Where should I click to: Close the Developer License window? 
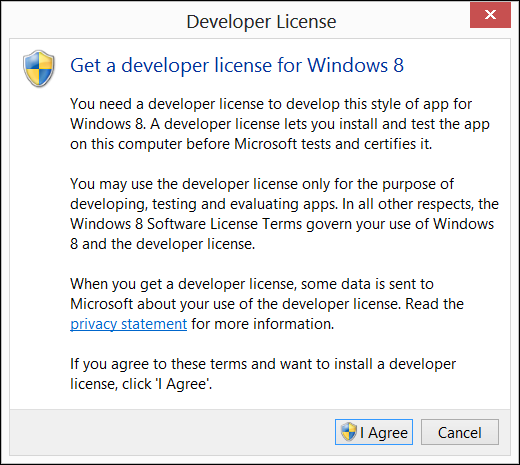tap(490, 15)
